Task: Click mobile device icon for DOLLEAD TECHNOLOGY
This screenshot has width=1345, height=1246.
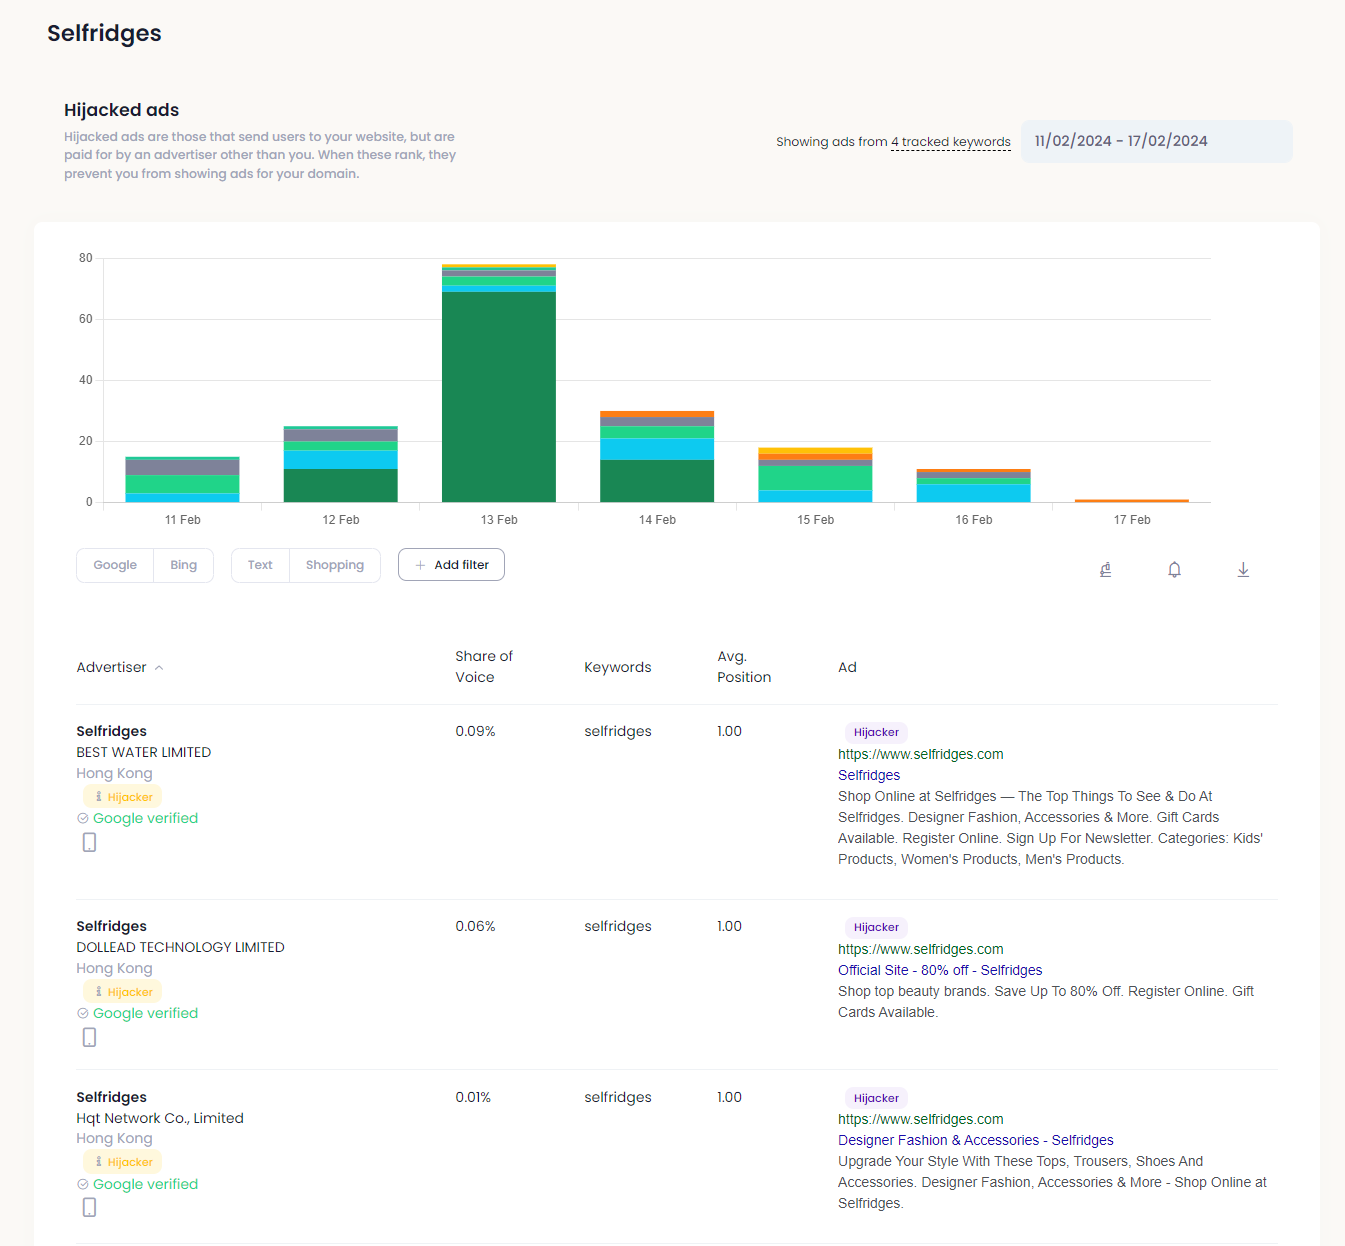Action: (x=89, y=1037)
